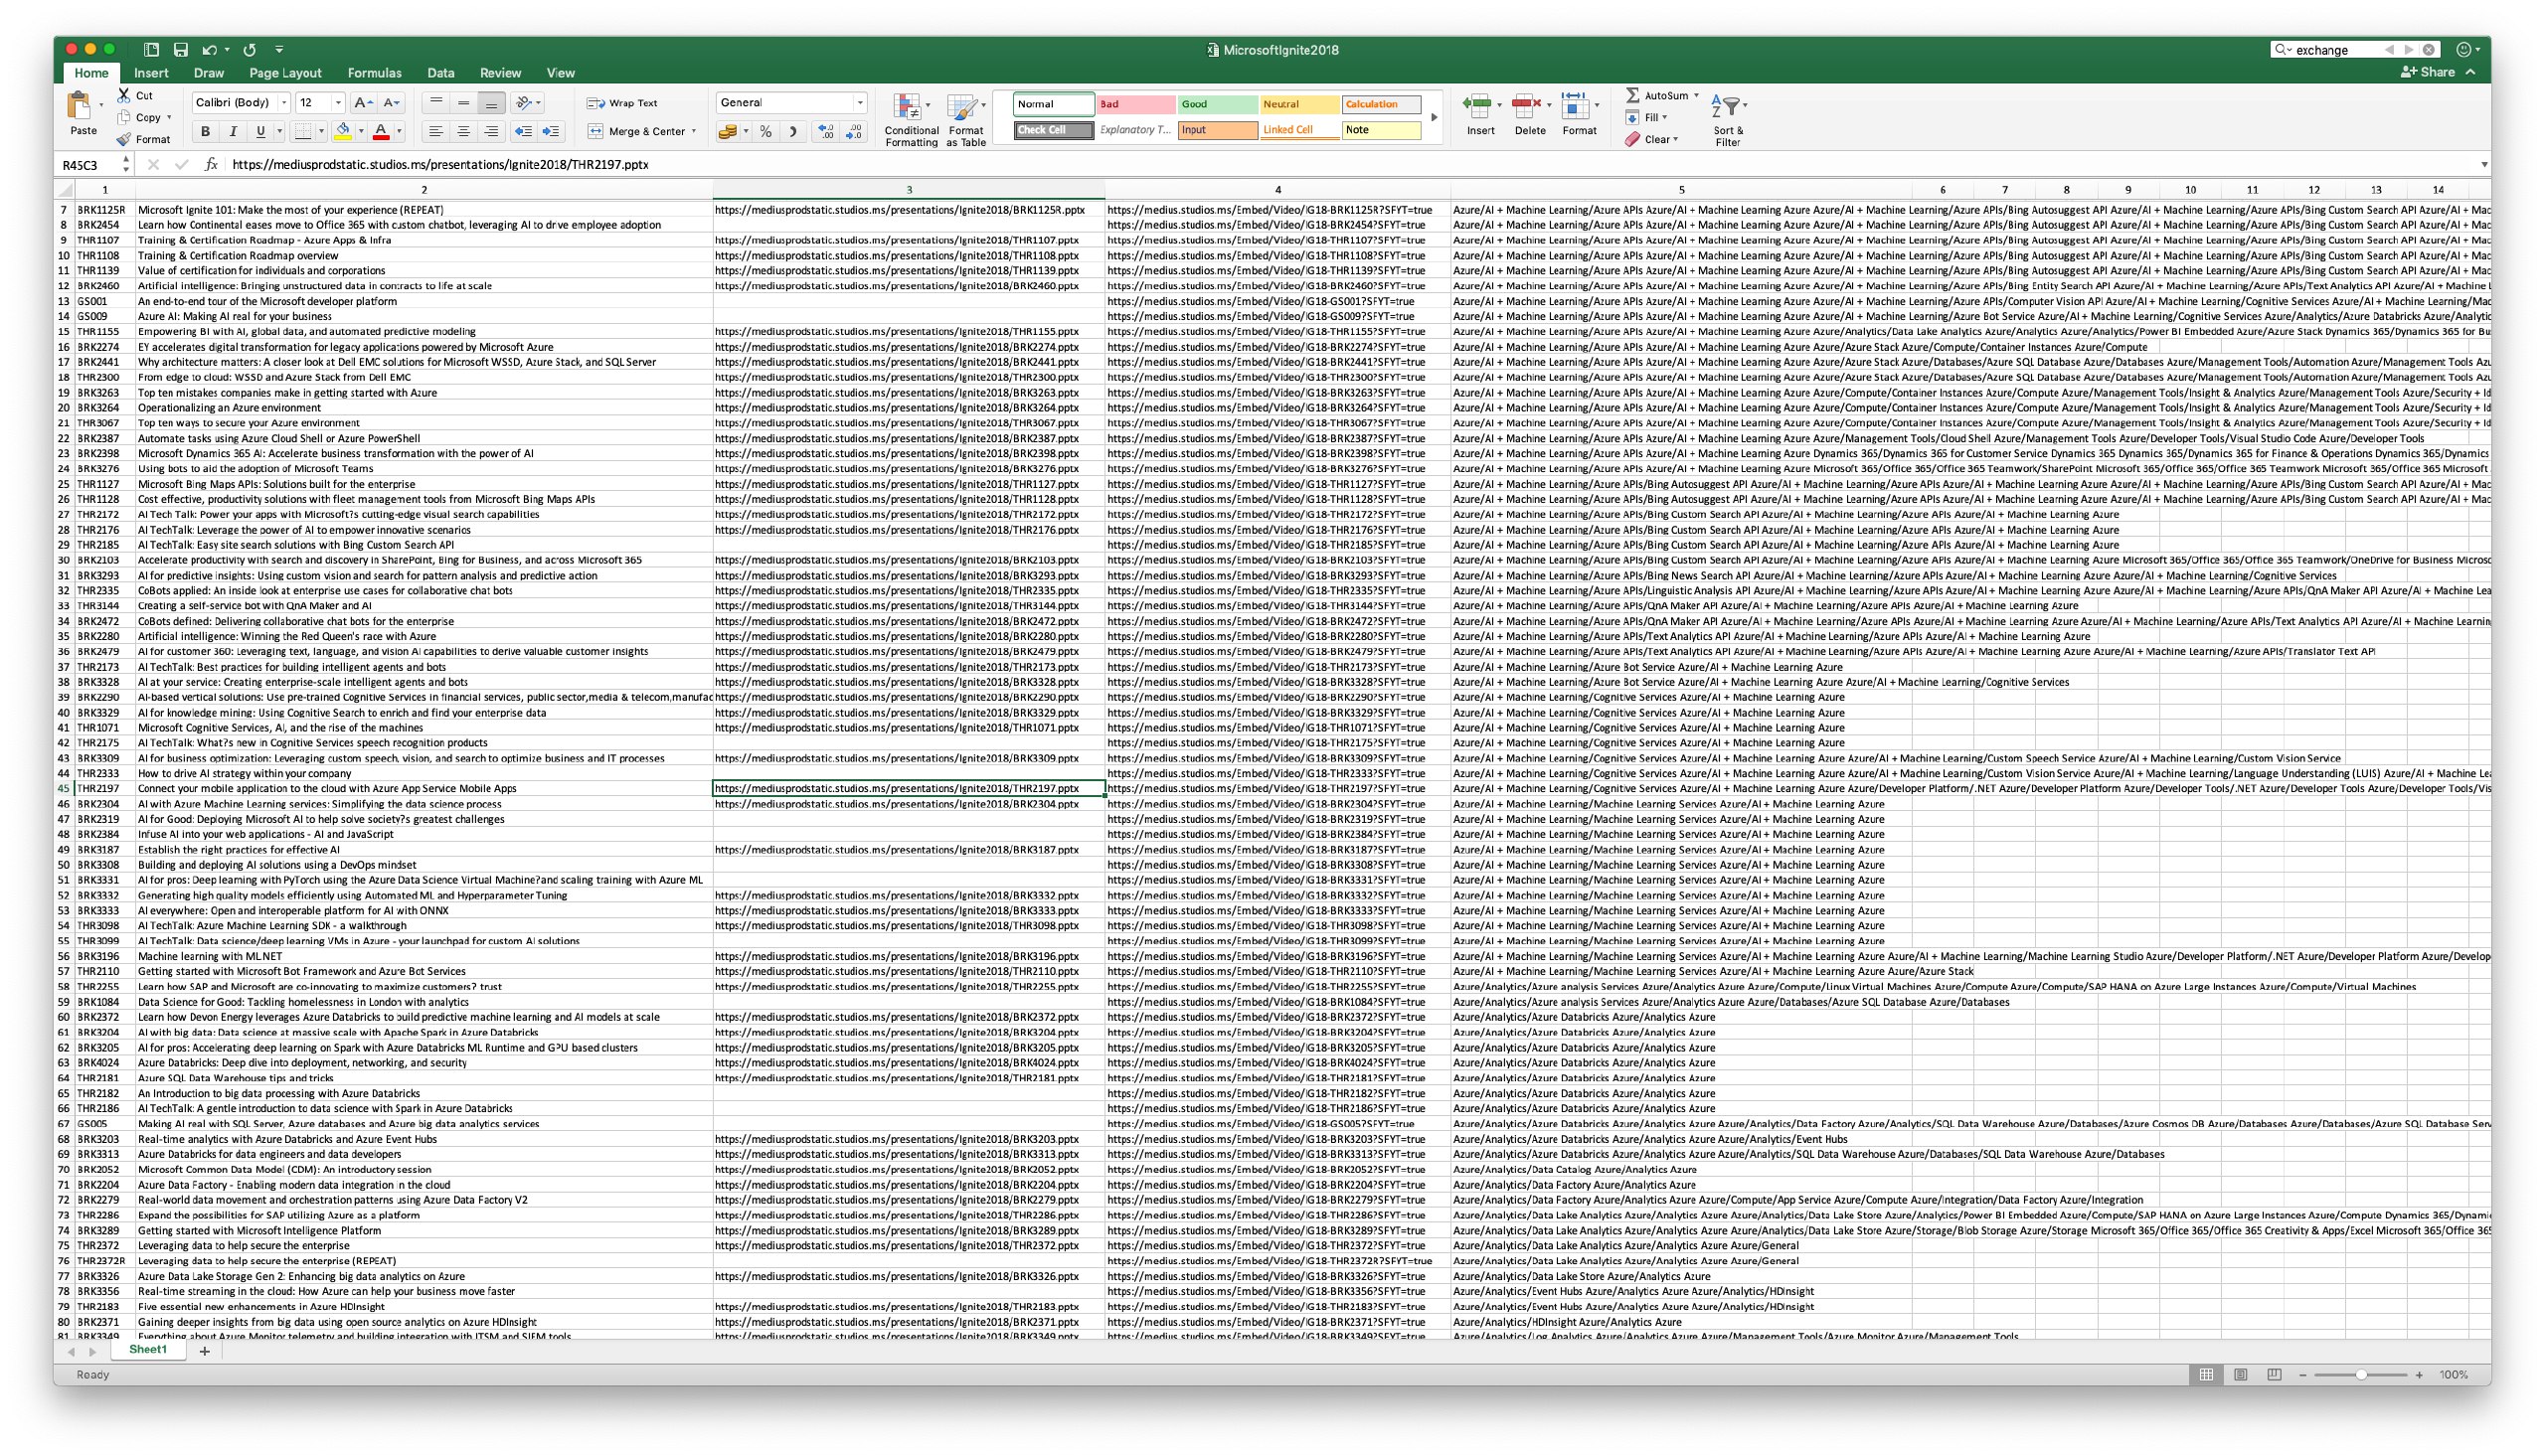The width and height of the screenshot is (2545, 1456).
Task: Click the decrease decimal places icon
Action: point(854,131)
